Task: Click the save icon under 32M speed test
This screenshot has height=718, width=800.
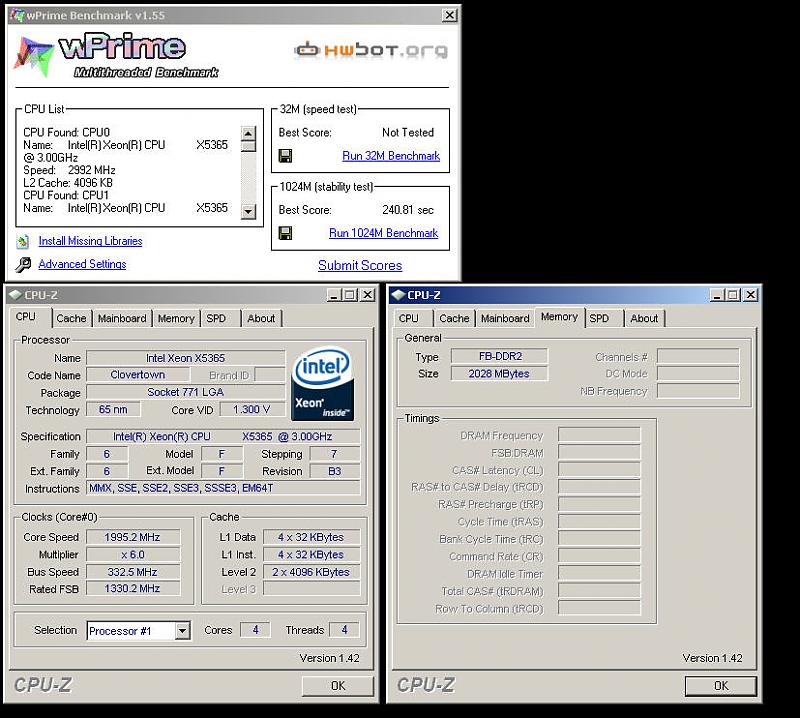Action: click(x=286, y=156)
